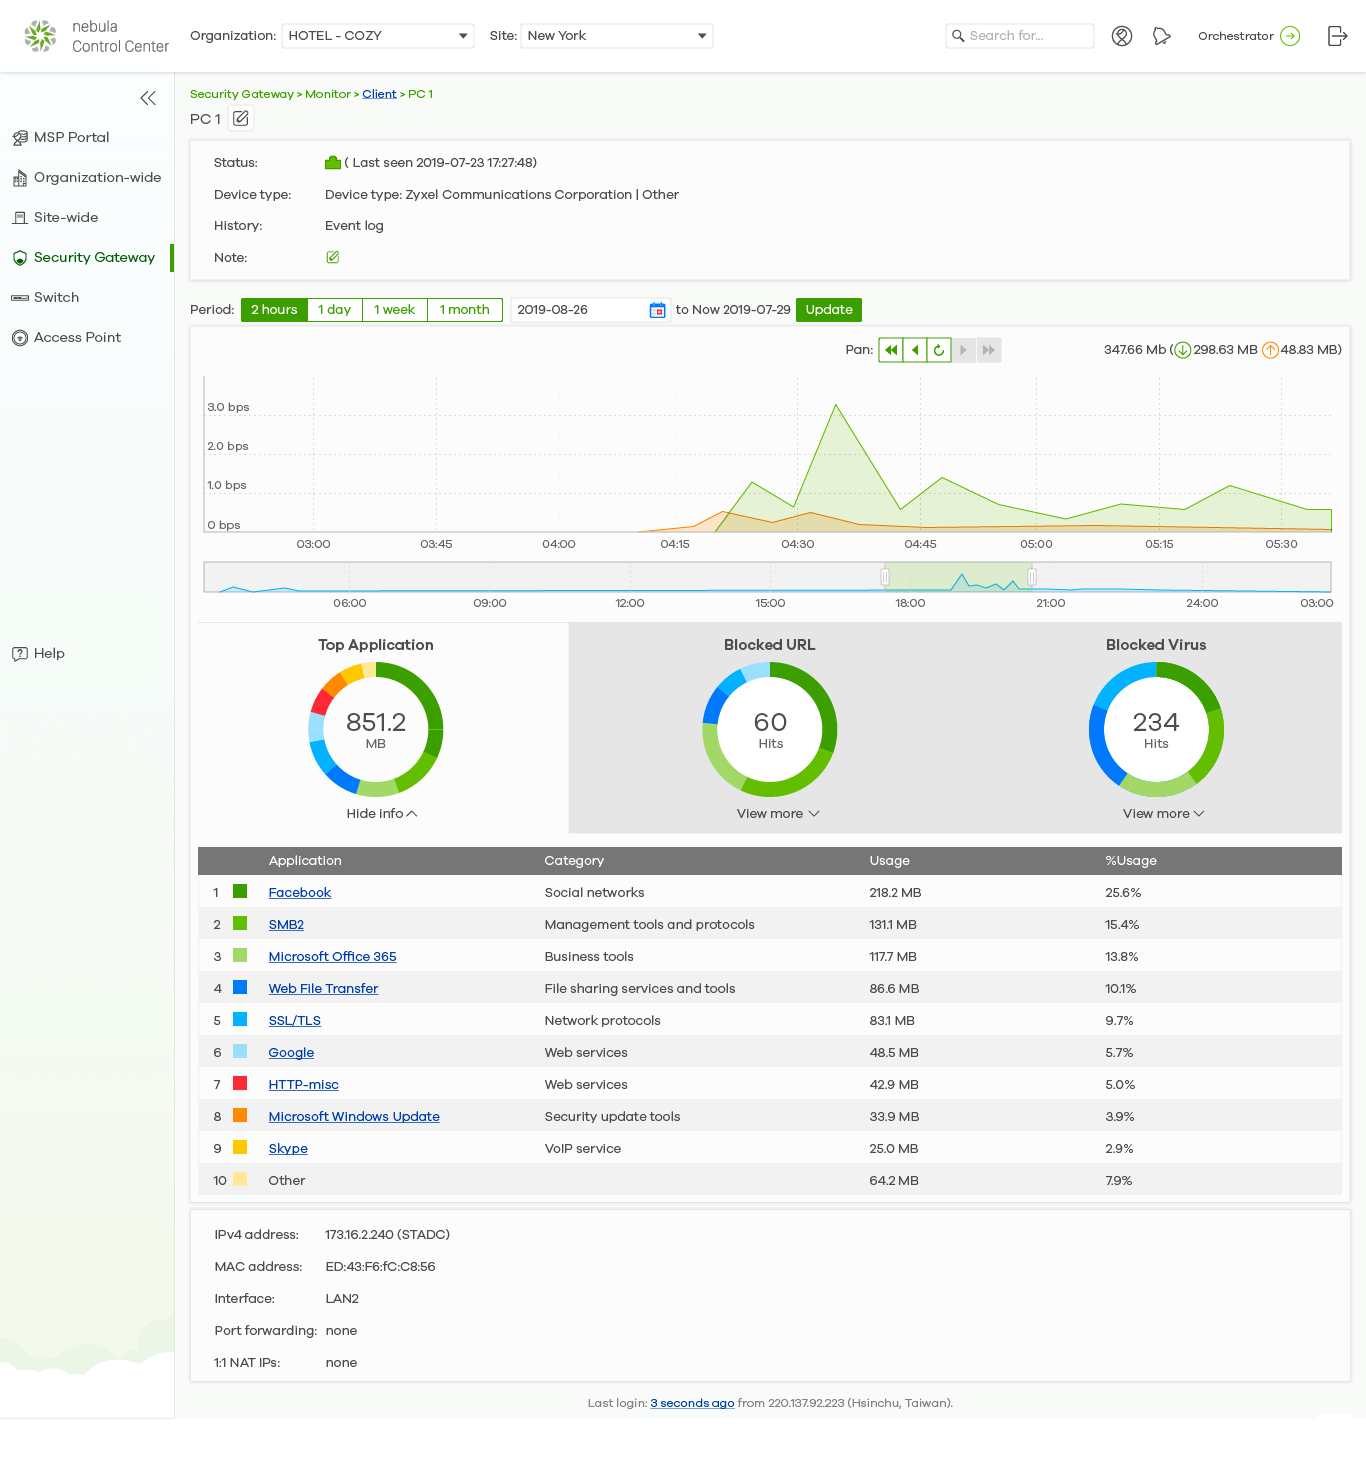Open the support/help lifebuoy icon
Viewport: 1366px width, 1461px height.
pos(1122,36)
